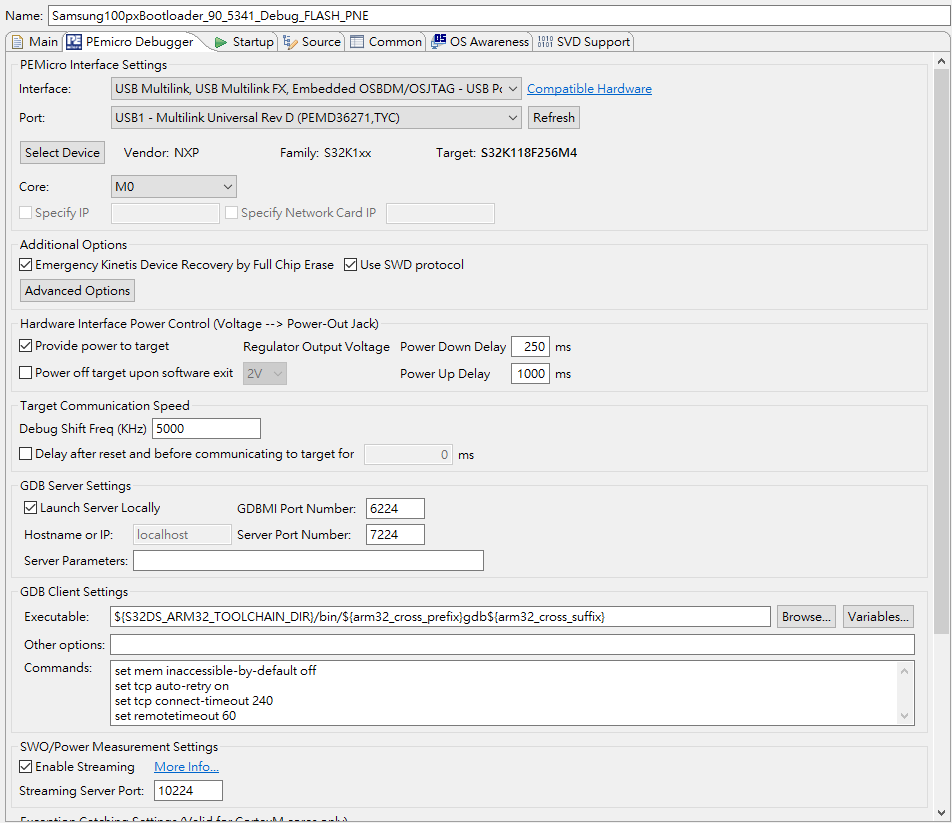This screenshot has height=823, width=952.
Task: Click the SVD Support tab icon
Action: coord(545,42)
